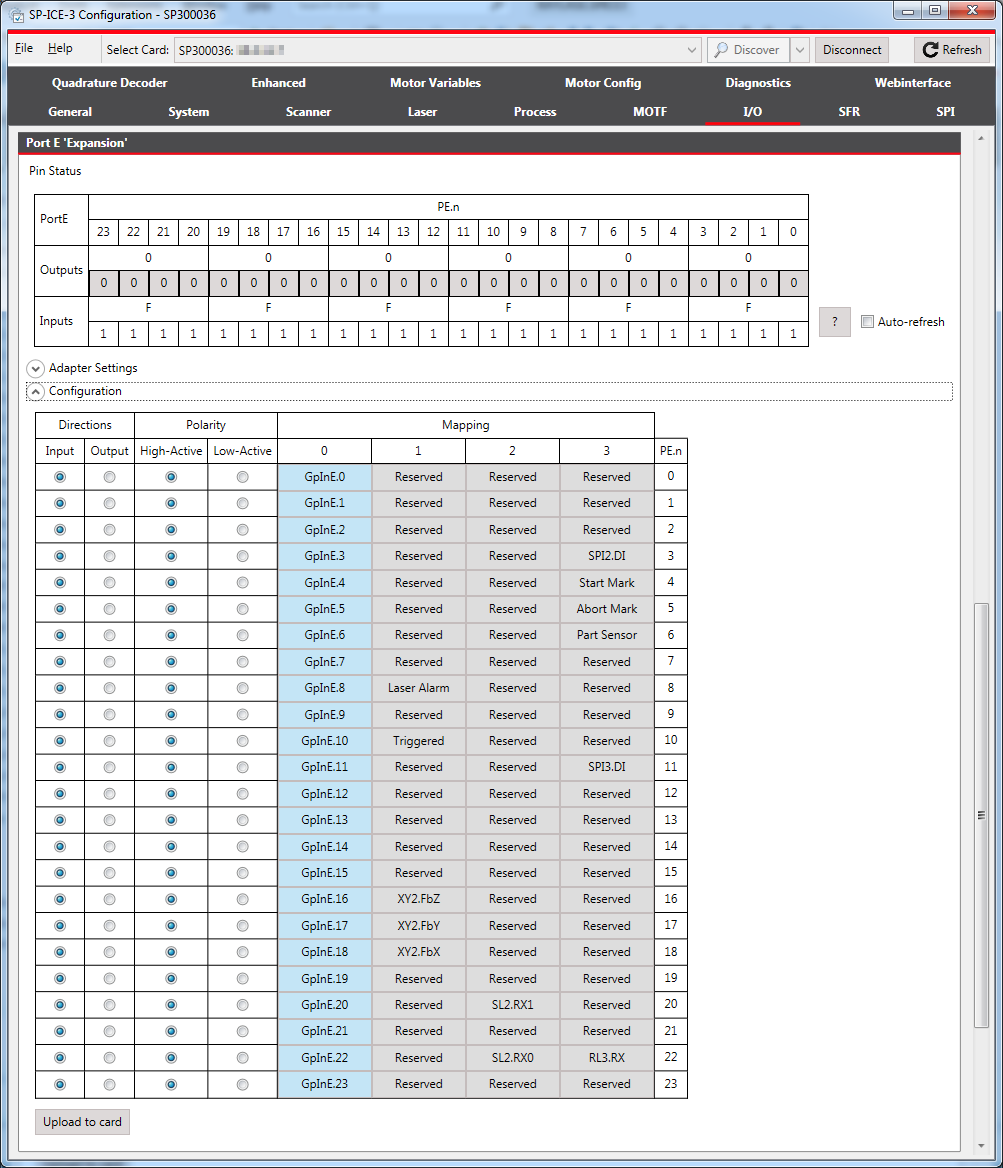The width and height of the screenshot is (1003, 1168).
Task: Select Input direction for PE.16
Action: pyautogui.click(x=60, y=899)
